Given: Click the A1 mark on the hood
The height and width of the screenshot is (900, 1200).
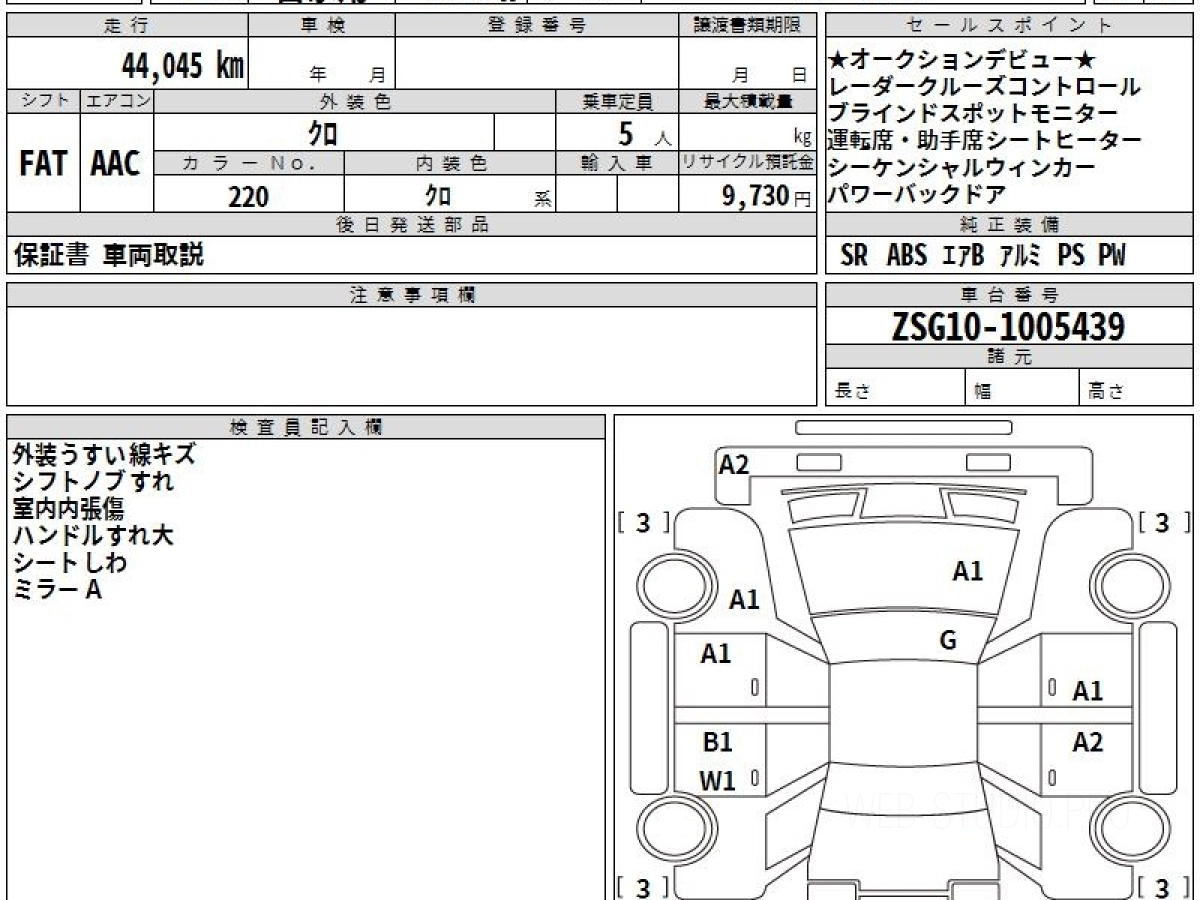Looking at the screenshot, I should pos(967,572).
